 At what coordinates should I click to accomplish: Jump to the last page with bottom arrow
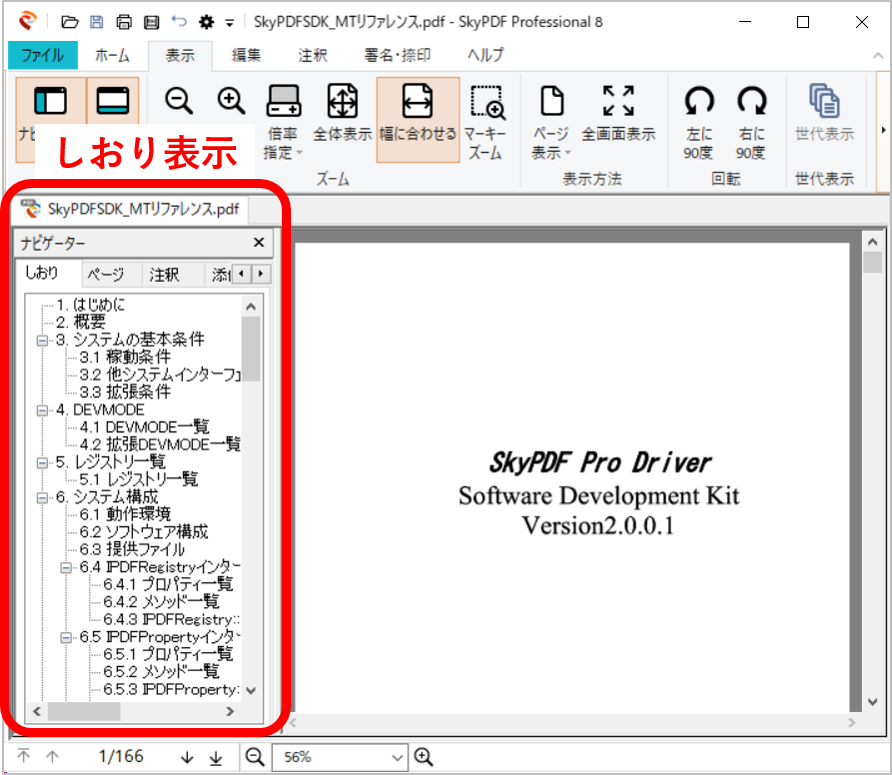pos(216,757)
